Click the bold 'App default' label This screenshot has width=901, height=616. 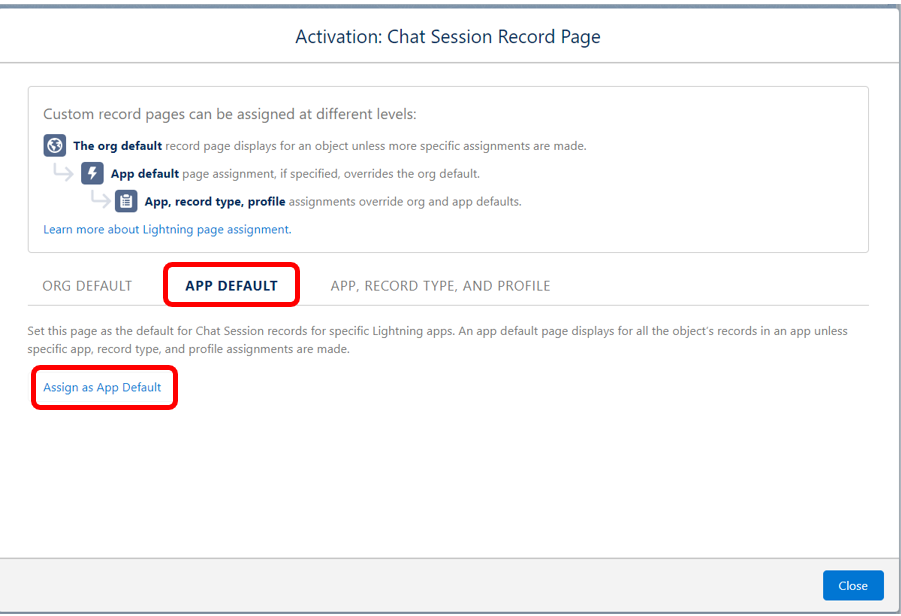click(x=145, y=173)
